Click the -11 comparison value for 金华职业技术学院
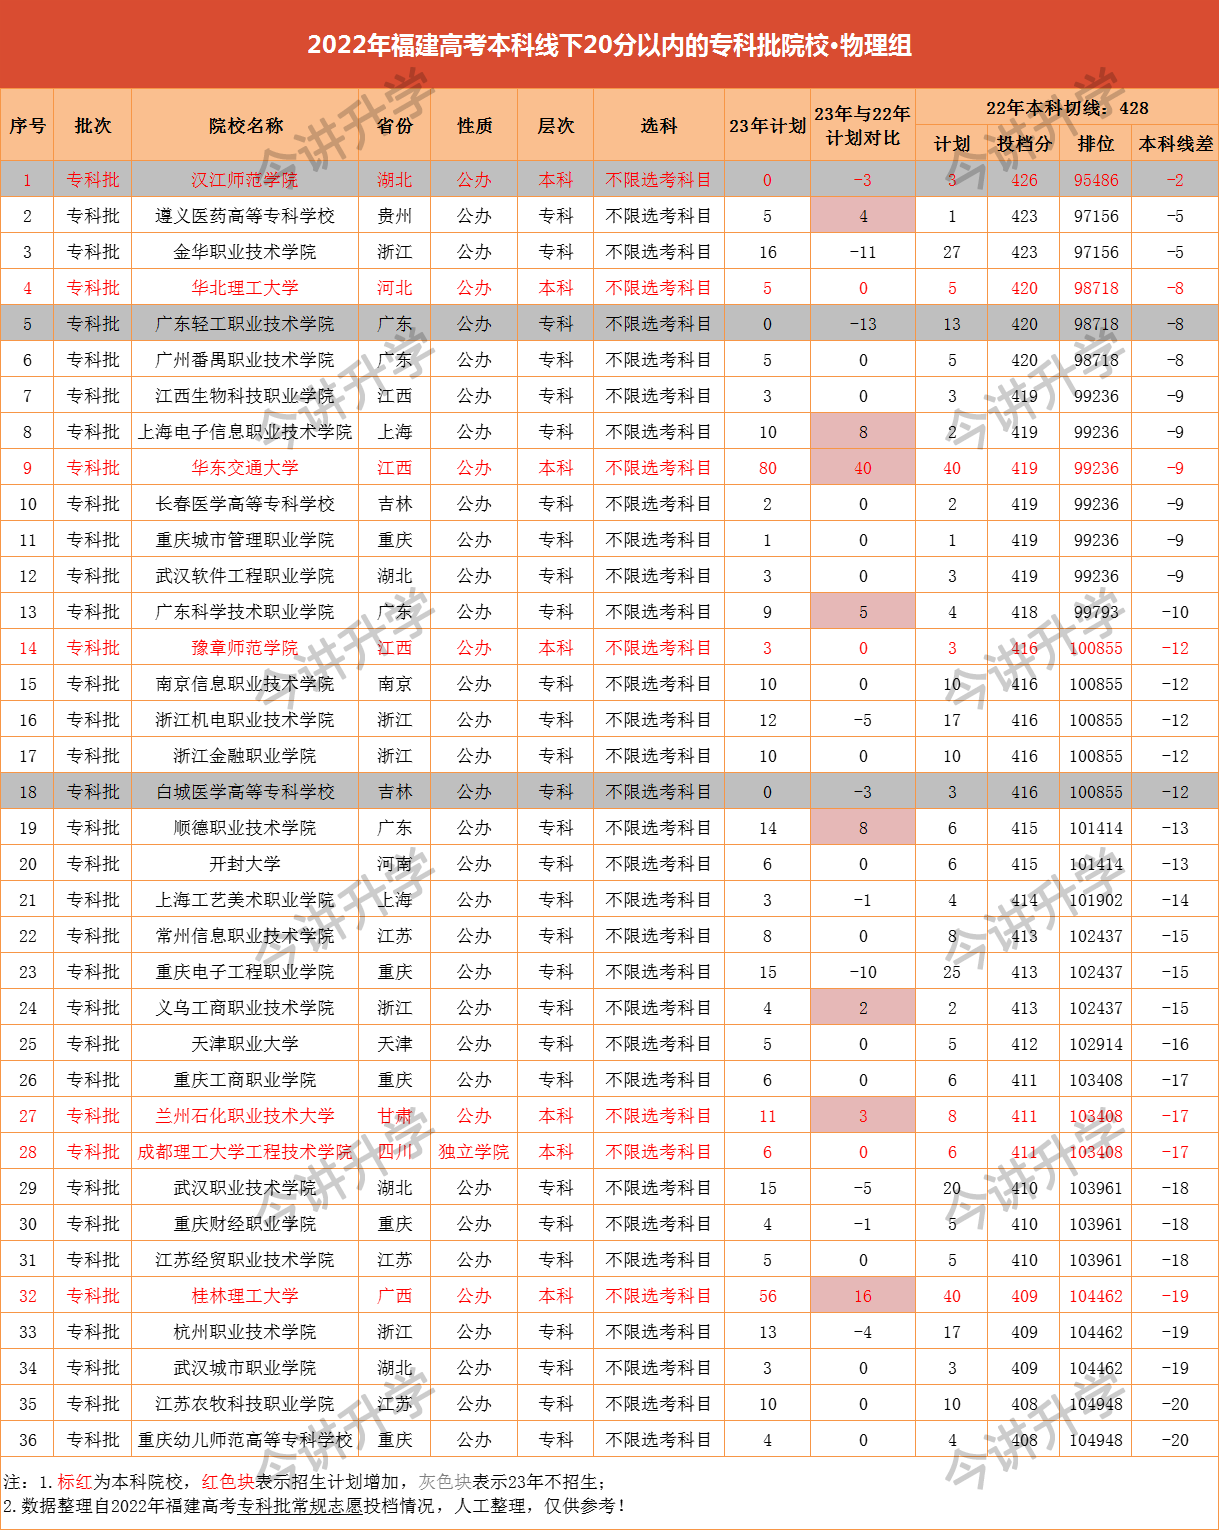The width and height of the screenshot is (1219, 1530). (863, 252)
